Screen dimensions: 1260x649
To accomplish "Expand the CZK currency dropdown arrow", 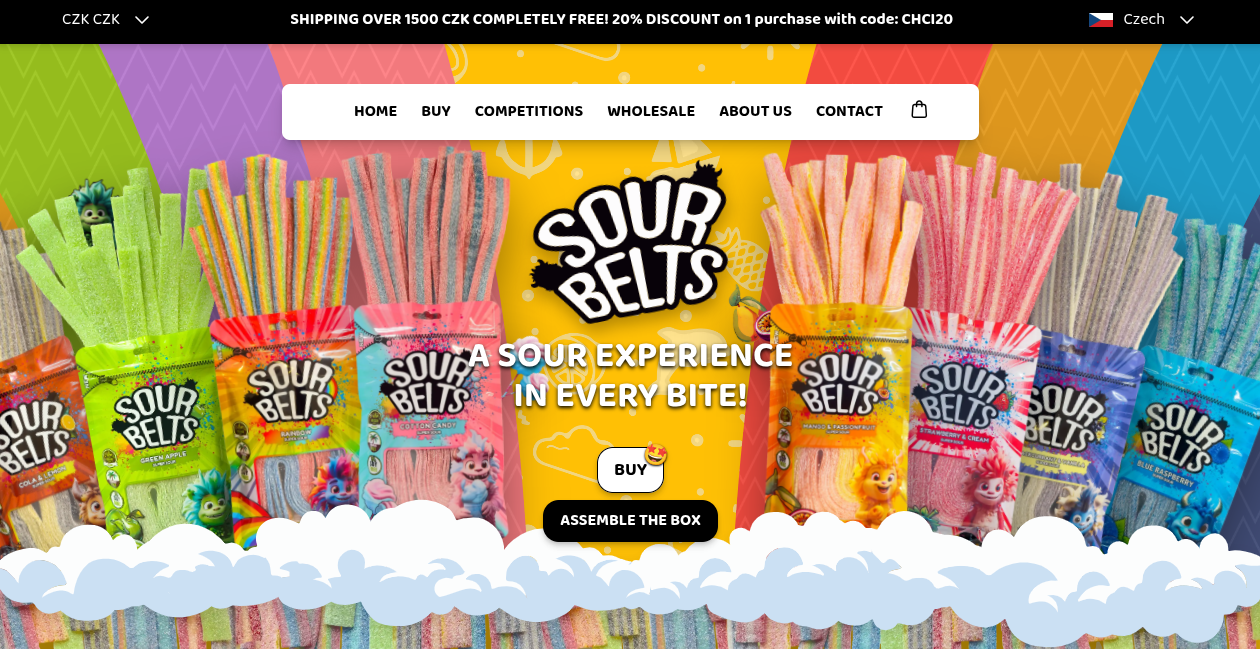I will pyautogui.click(x=142, y=19).
